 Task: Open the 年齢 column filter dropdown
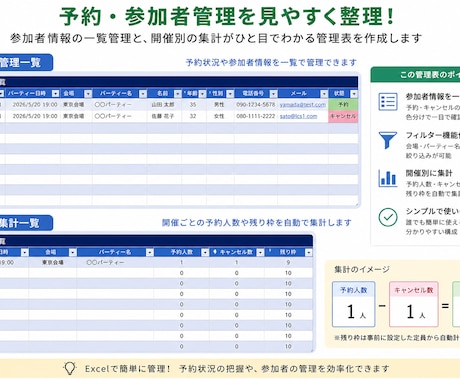202,94
